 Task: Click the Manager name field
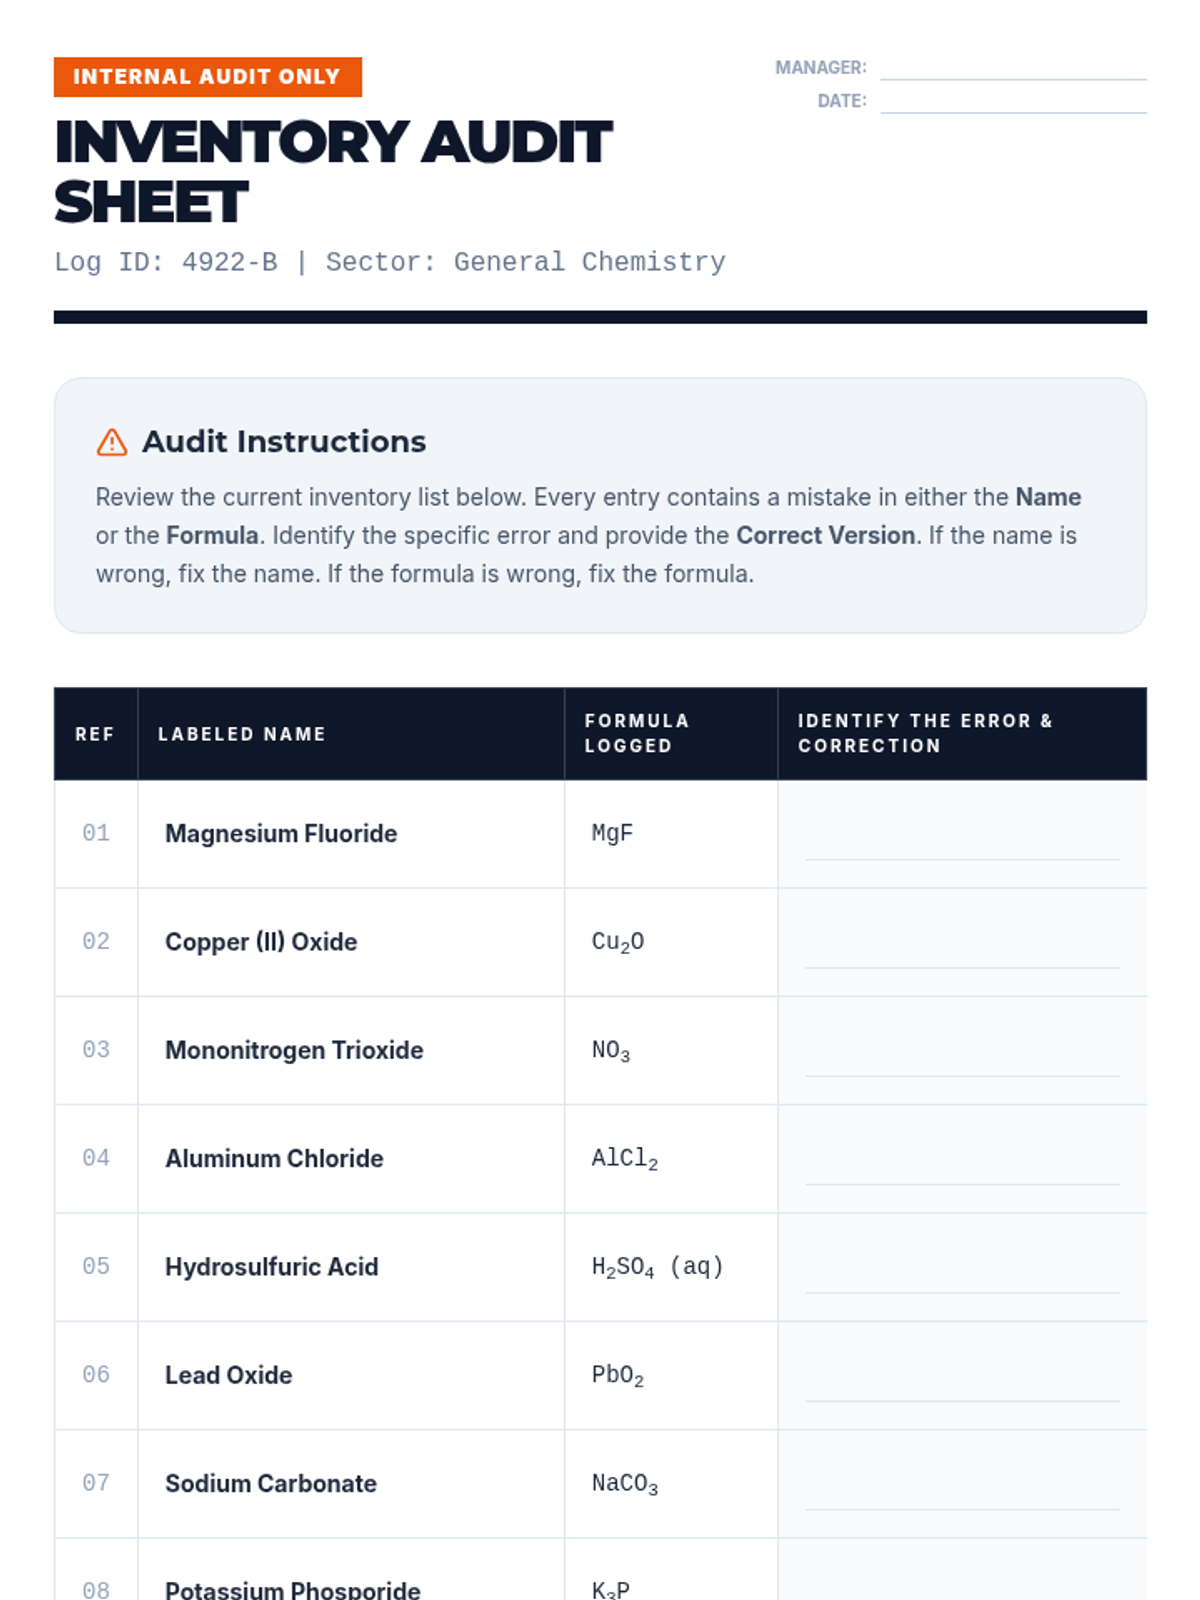[1012, 67]
